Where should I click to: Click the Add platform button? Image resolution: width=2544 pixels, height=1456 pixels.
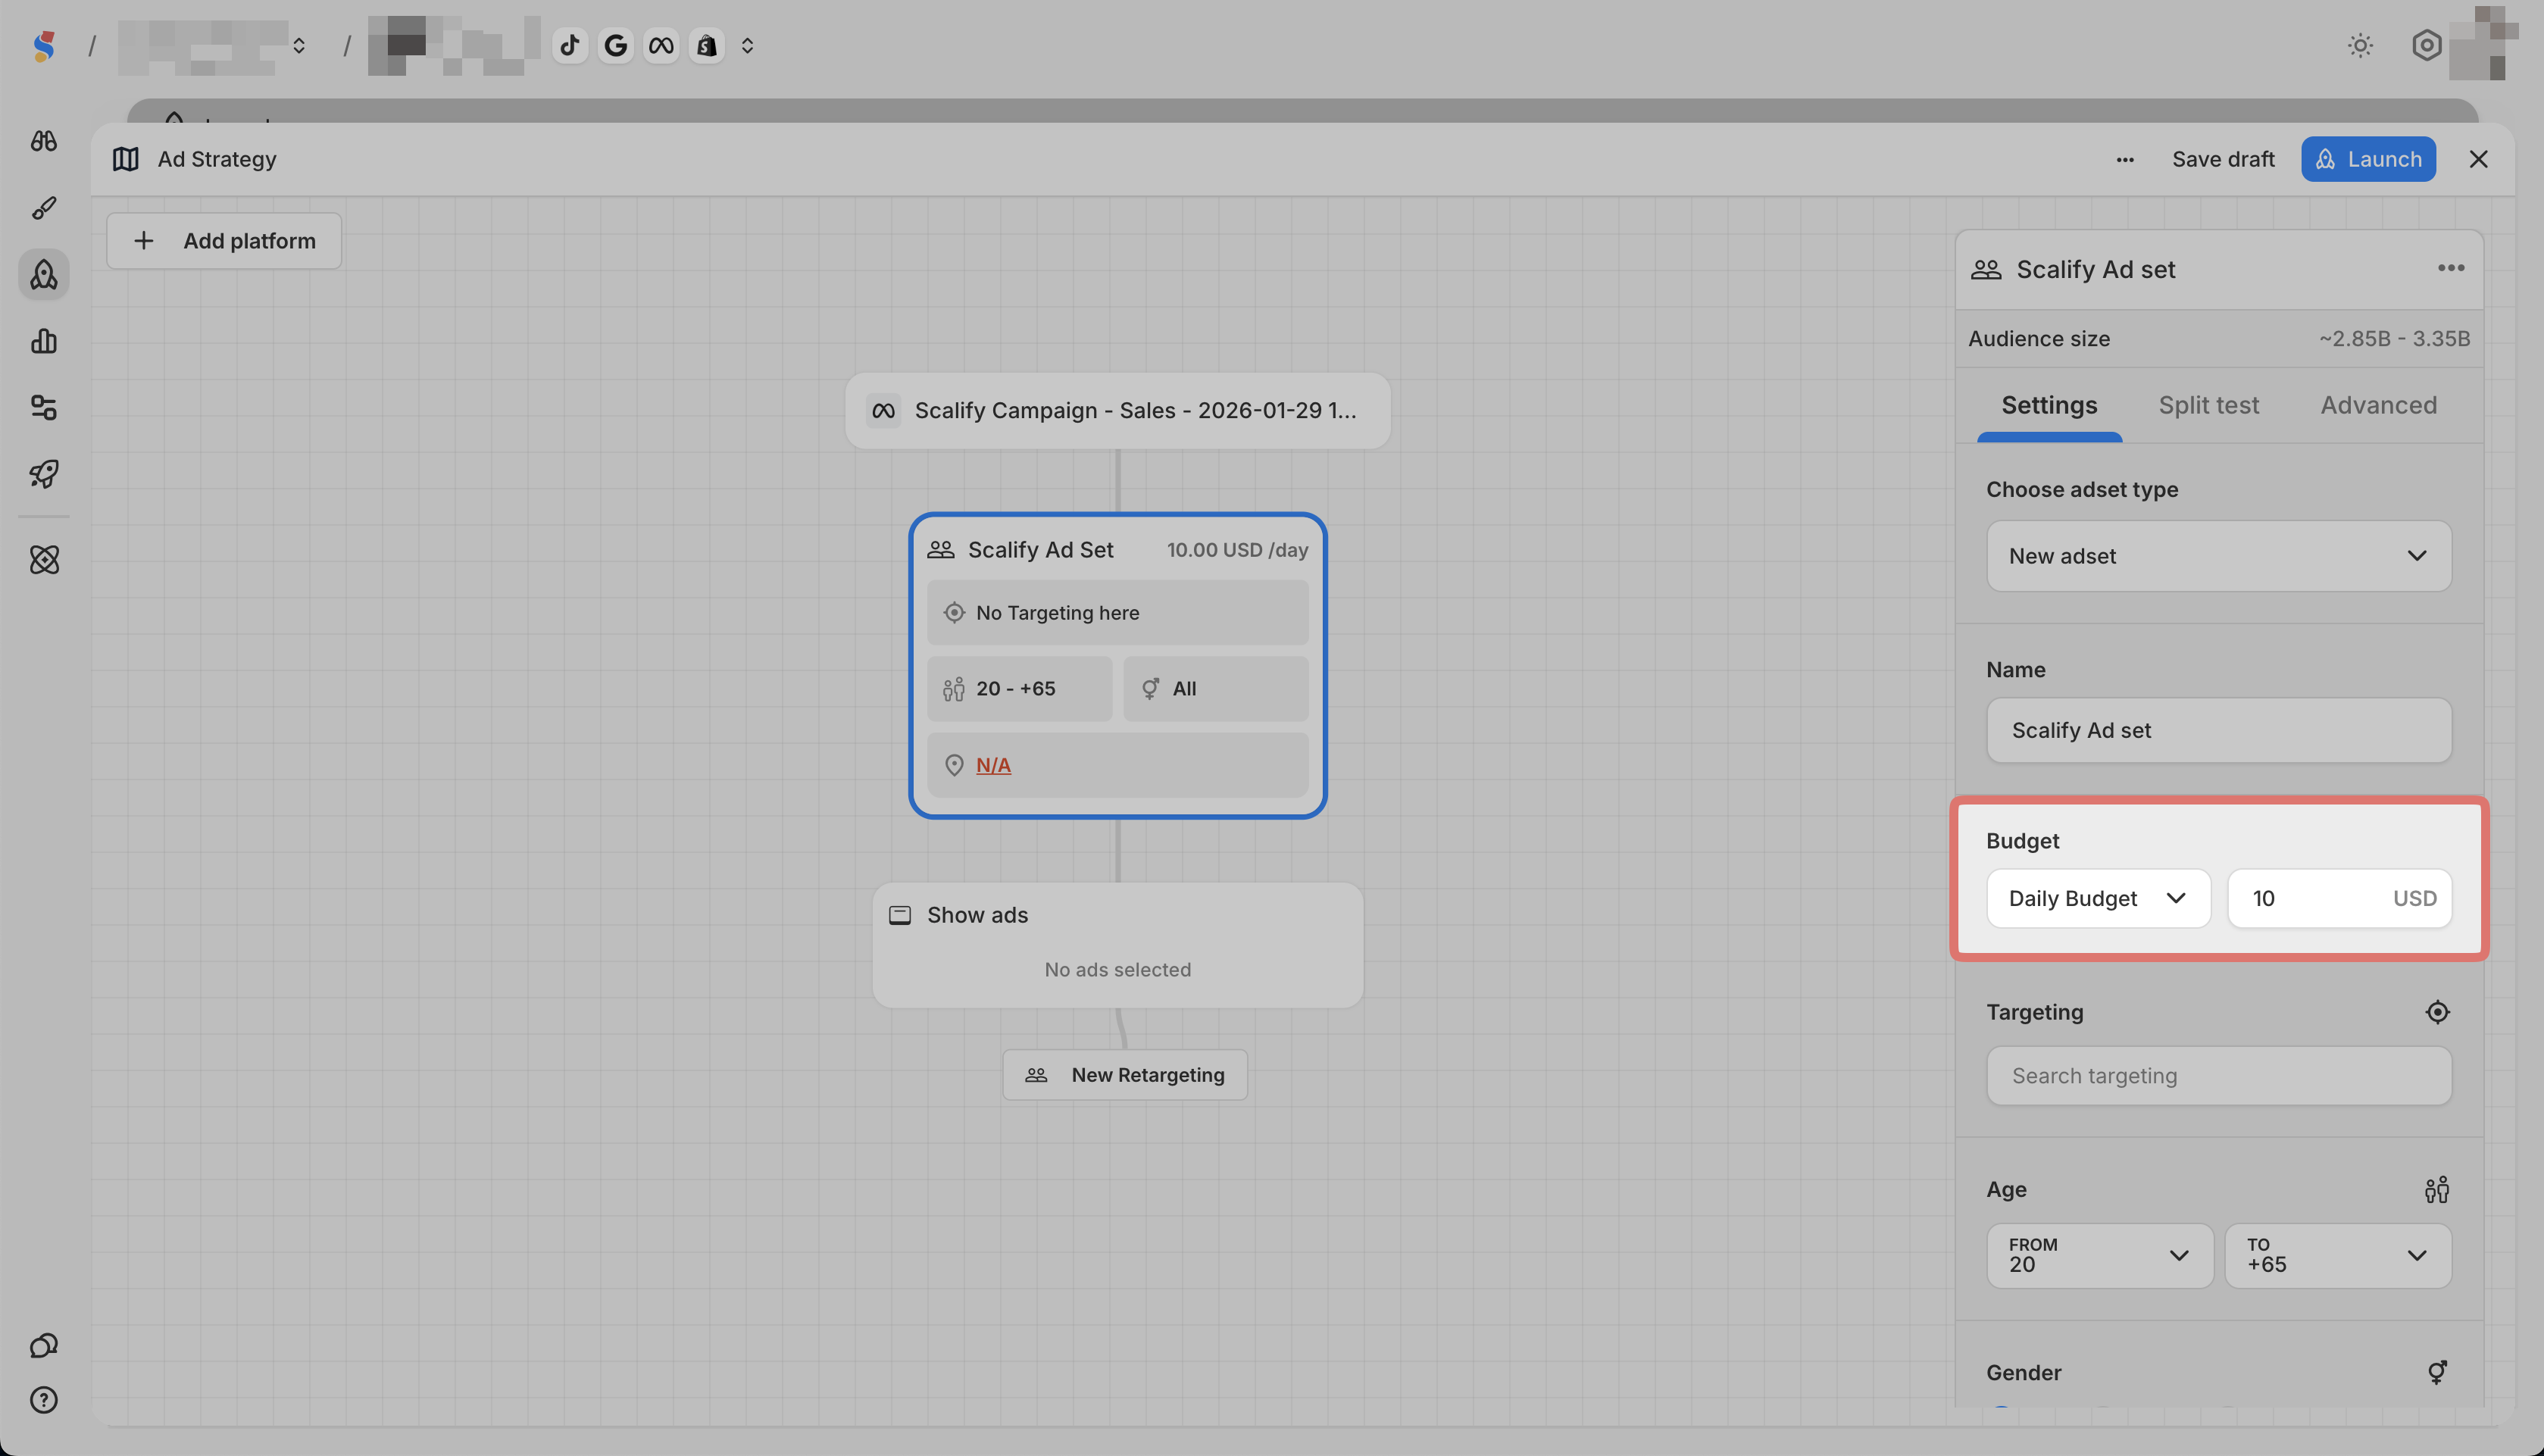[224, 241]
